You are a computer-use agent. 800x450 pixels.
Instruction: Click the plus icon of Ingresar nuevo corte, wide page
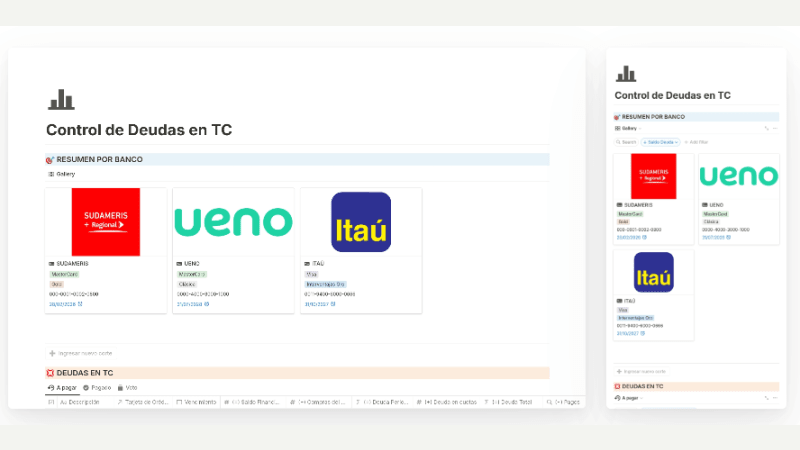[52, 353]
